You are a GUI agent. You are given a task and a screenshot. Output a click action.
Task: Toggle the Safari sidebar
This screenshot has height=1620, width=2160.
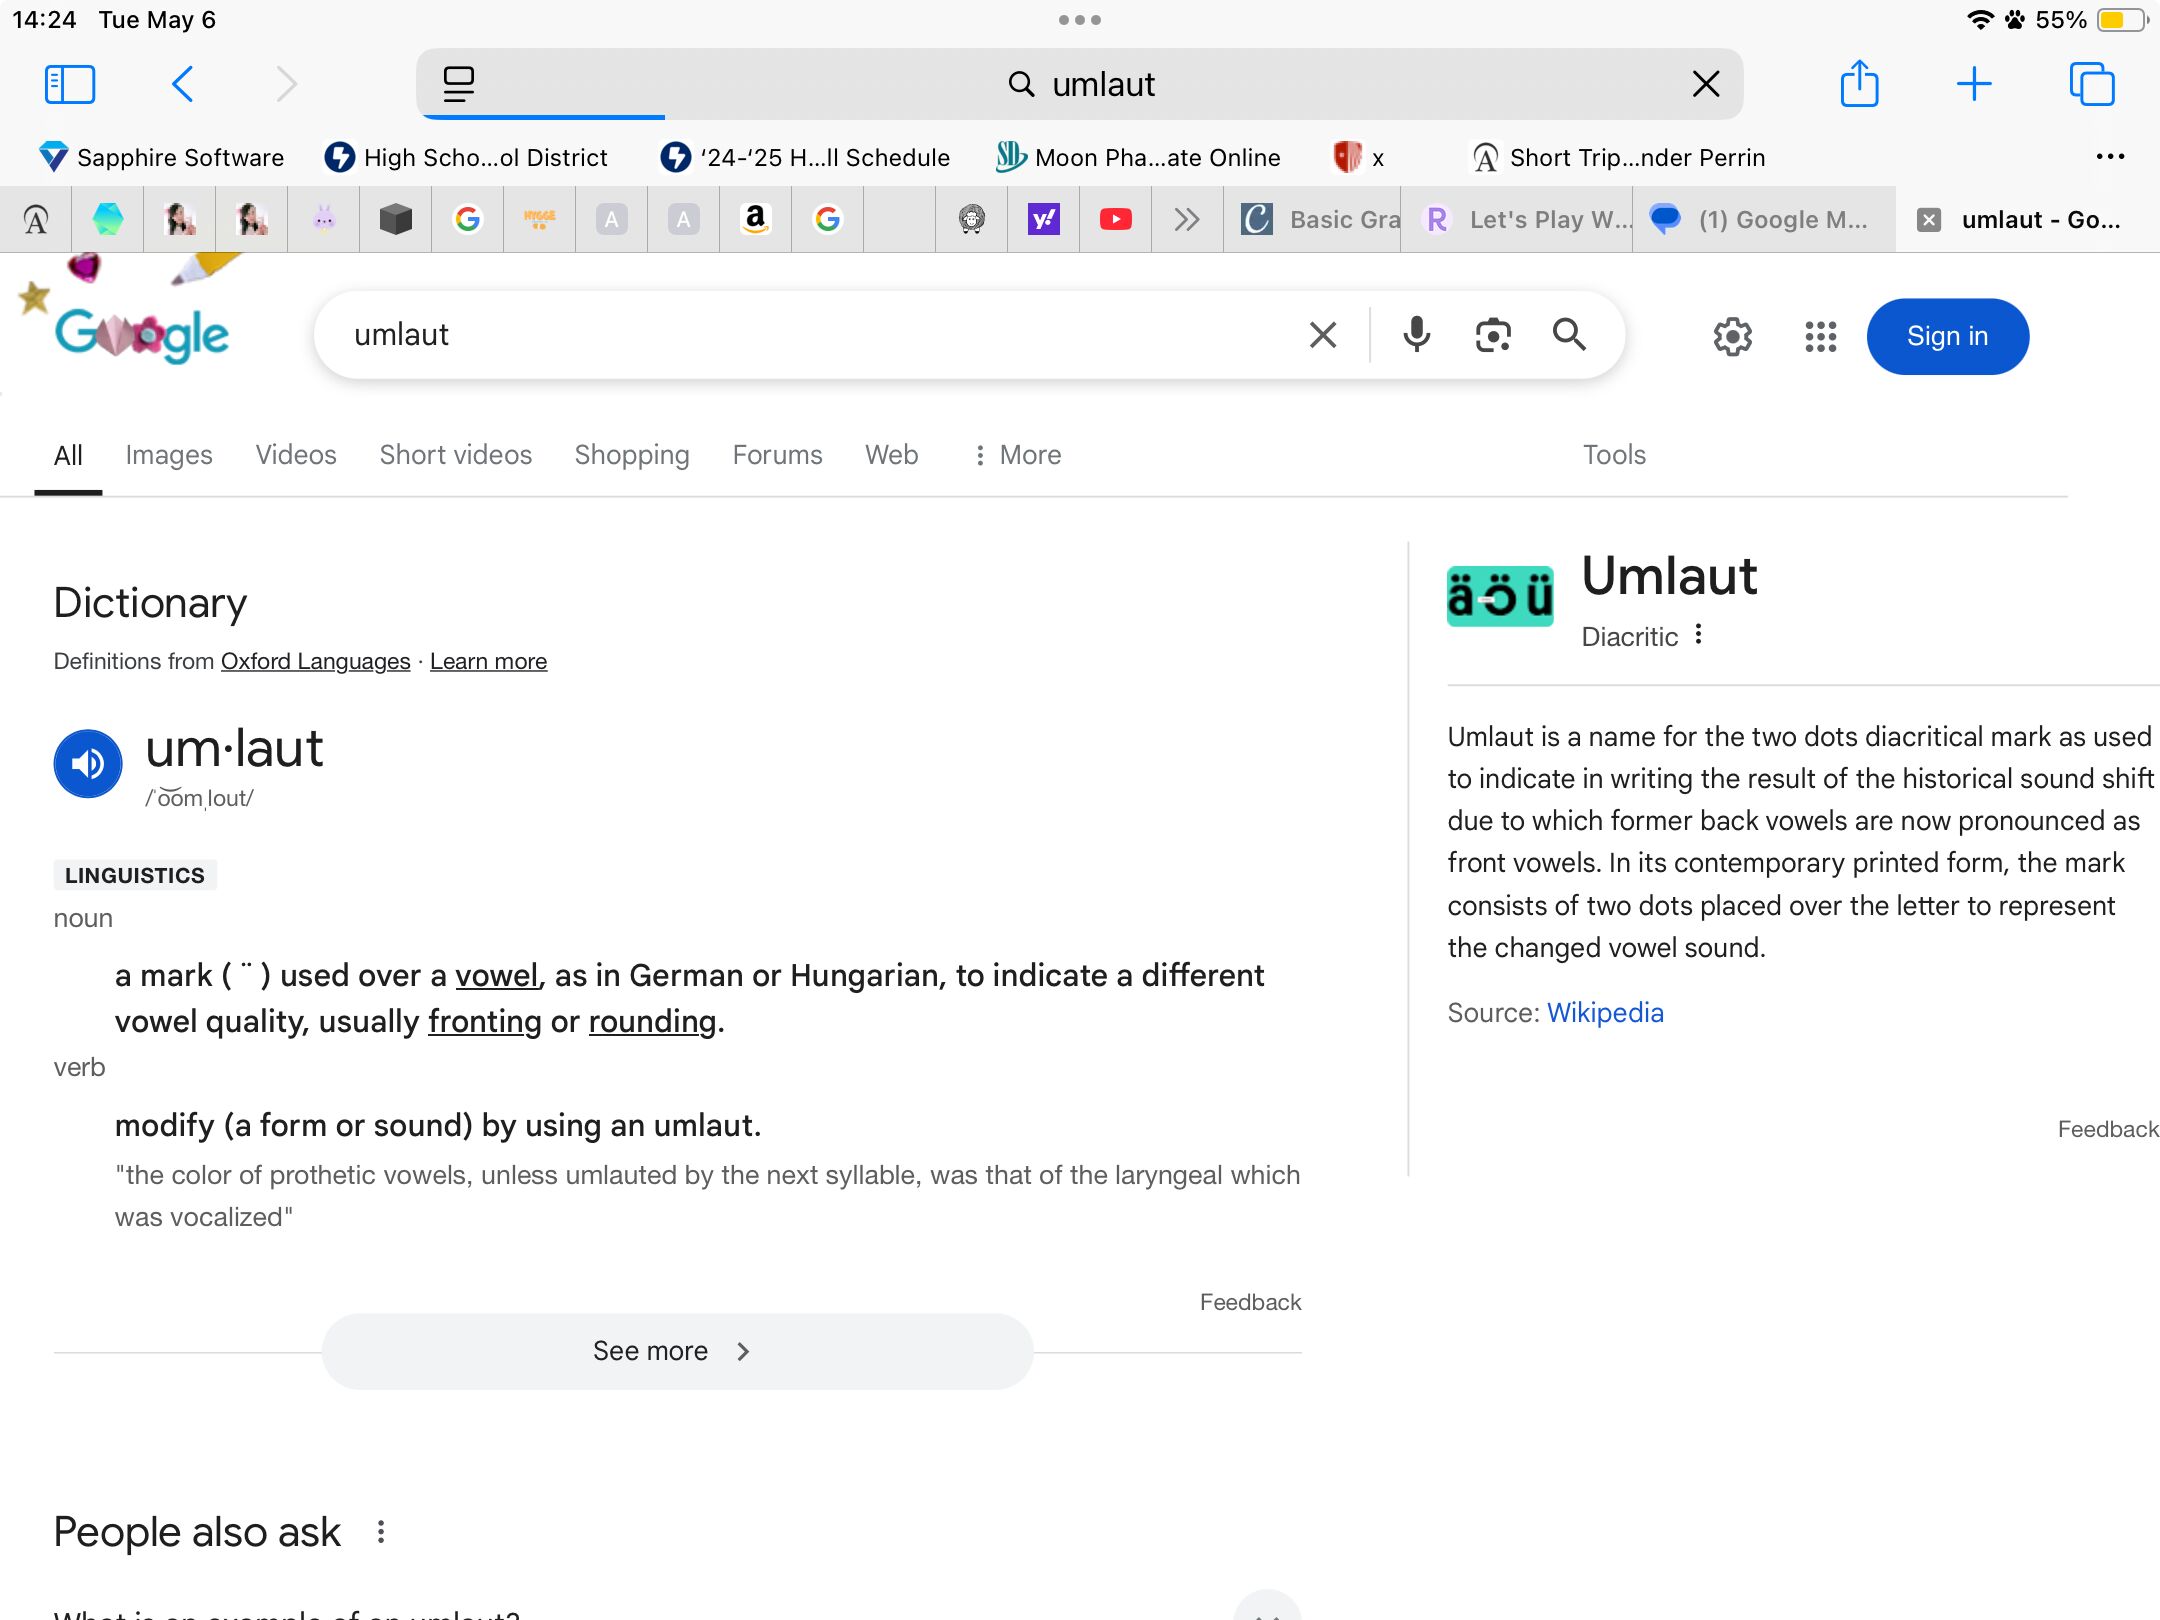70,84
